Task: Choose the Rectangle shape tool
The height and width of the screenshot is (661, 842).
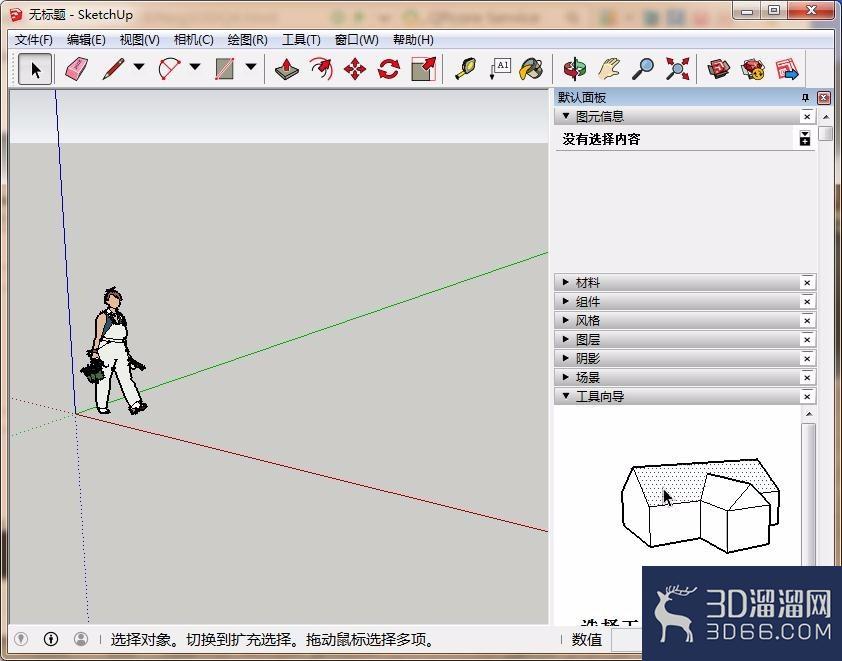Action: coord(224,69)
